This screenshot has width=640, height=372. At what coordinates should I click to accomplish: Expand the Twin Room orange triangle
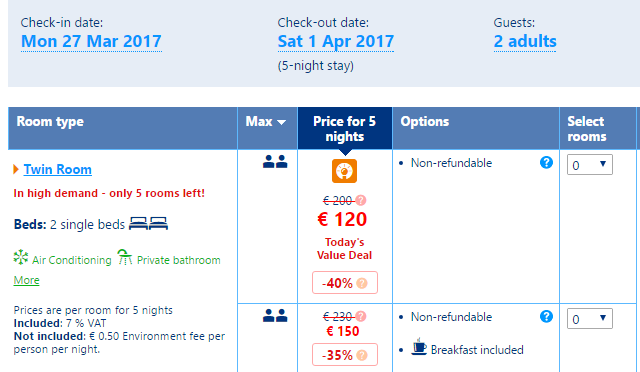(x=16, y=169)
